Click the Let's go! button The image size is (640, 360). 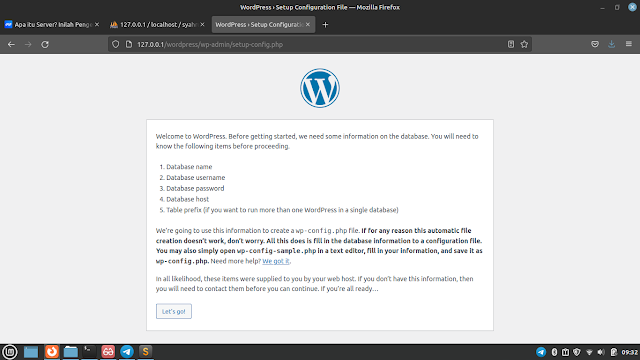point(173,311)
